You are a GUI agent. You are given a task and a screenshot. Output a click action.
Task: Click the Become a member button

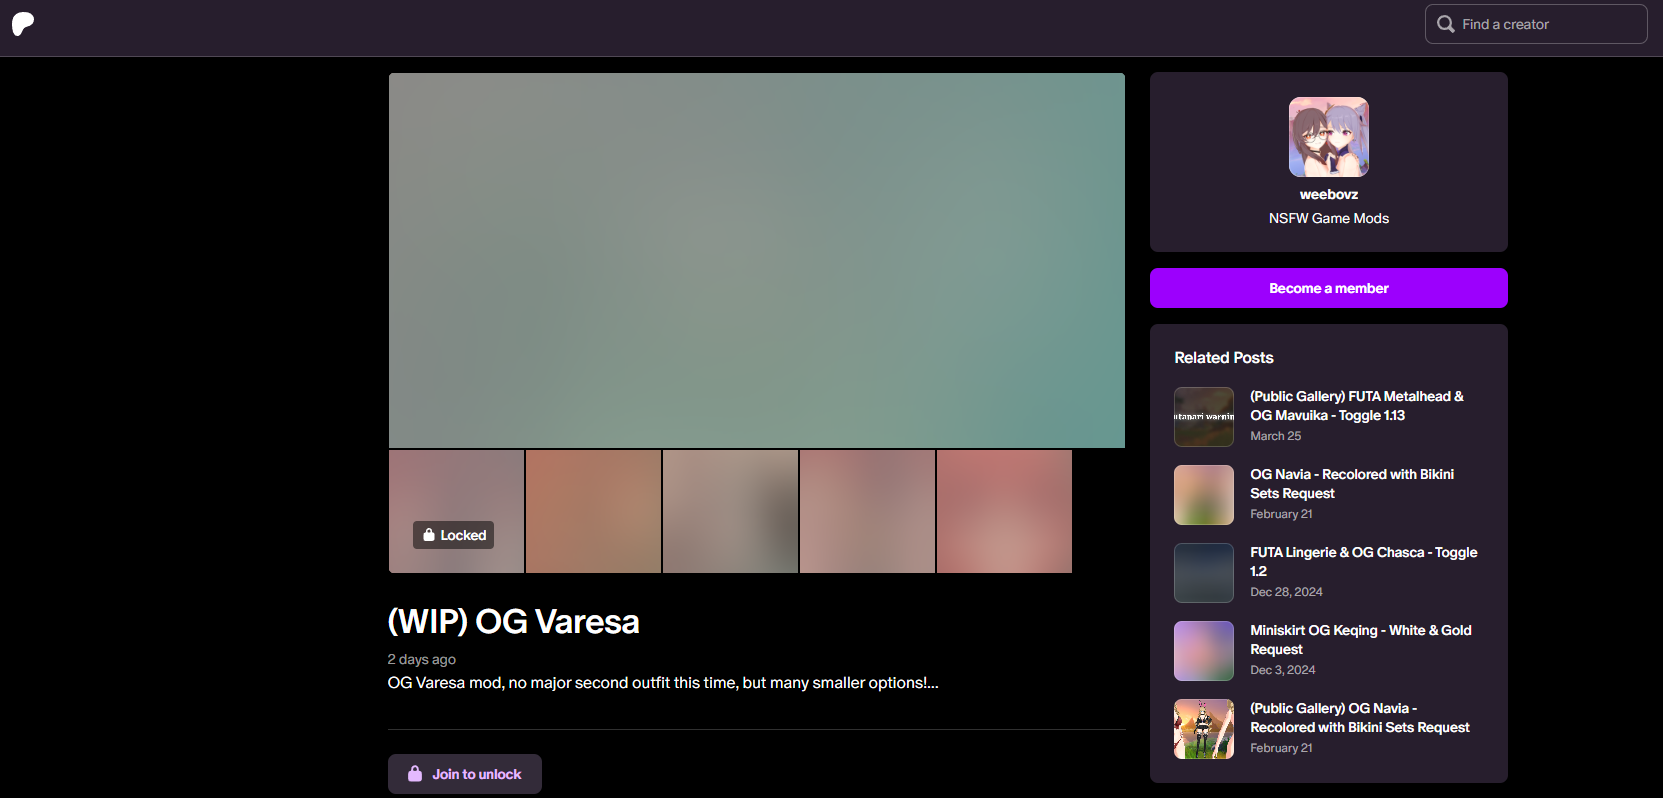point(1328,288)
